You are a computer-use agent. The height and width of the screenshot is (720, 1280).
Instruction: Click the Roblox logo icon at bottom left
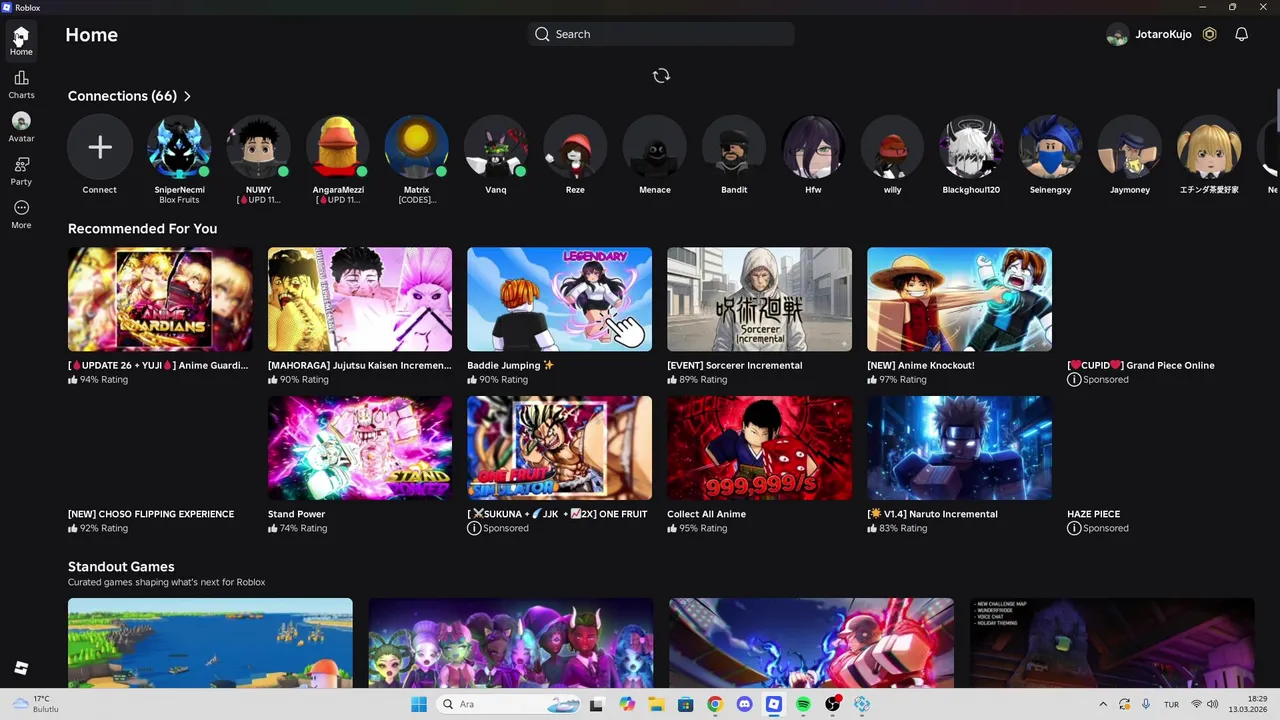tap(21, 668)
